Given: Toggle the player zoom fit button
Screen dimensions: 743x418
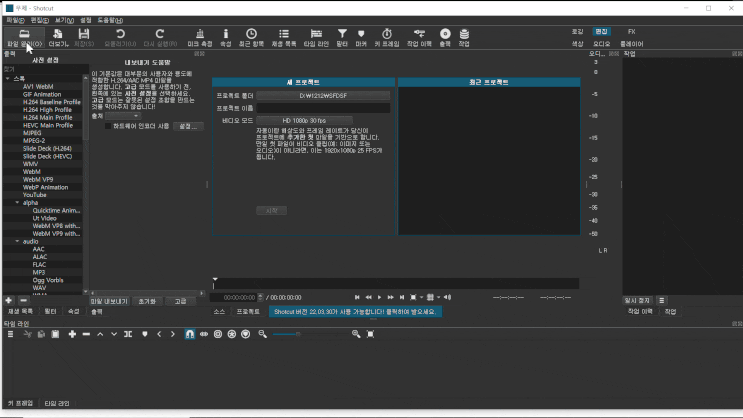Looking at the screenshot, I should click(x=413, y=297).
